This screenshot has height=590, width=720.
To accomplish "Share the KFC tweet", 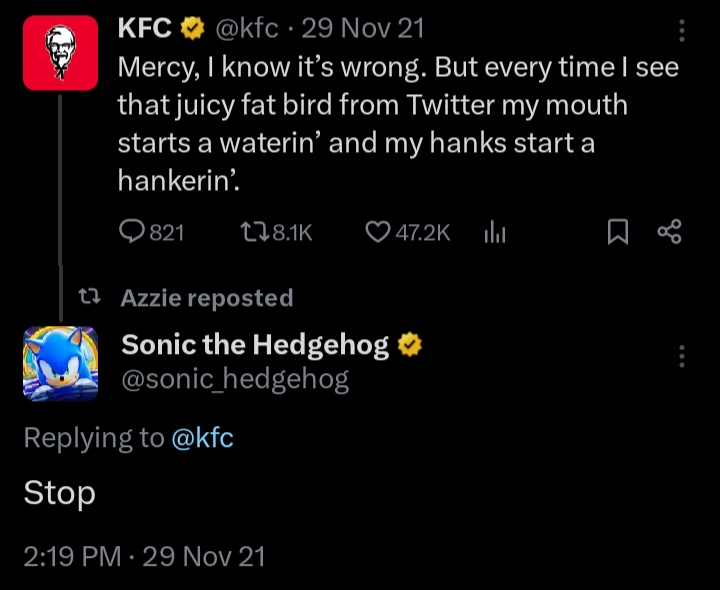I will pyautogui.click(x=669, y=233).
